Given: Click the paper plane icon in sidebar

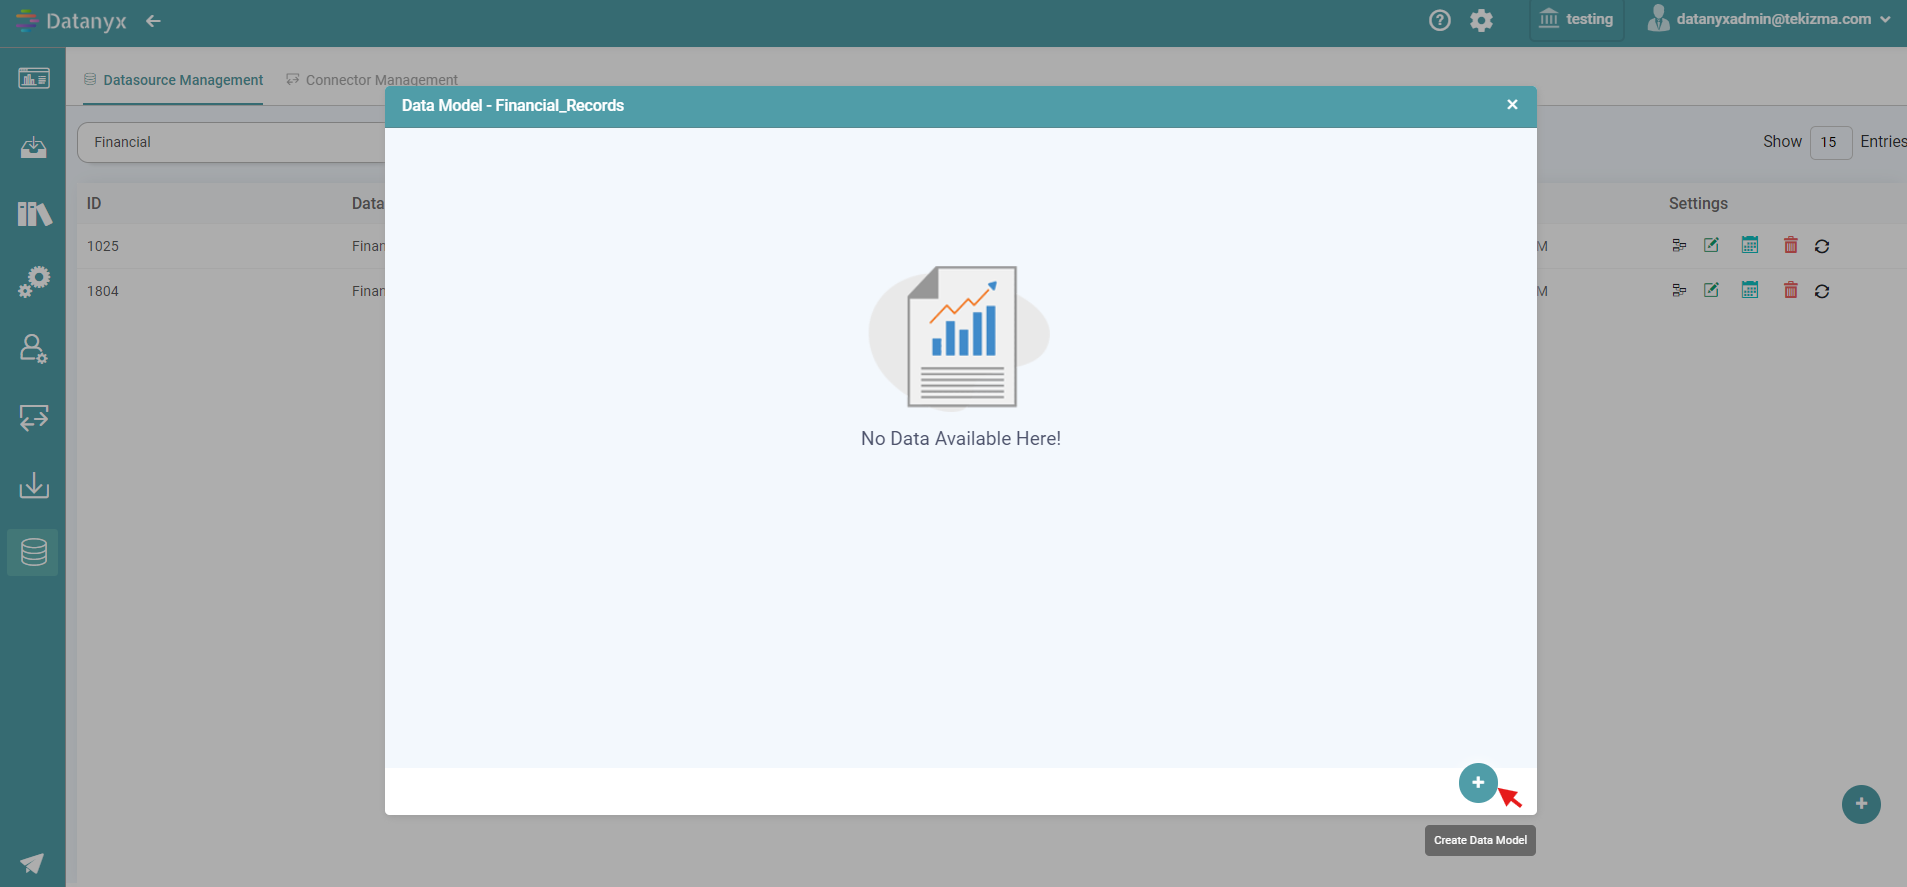Looking at the screenshot, I should (x=32, y=863).
